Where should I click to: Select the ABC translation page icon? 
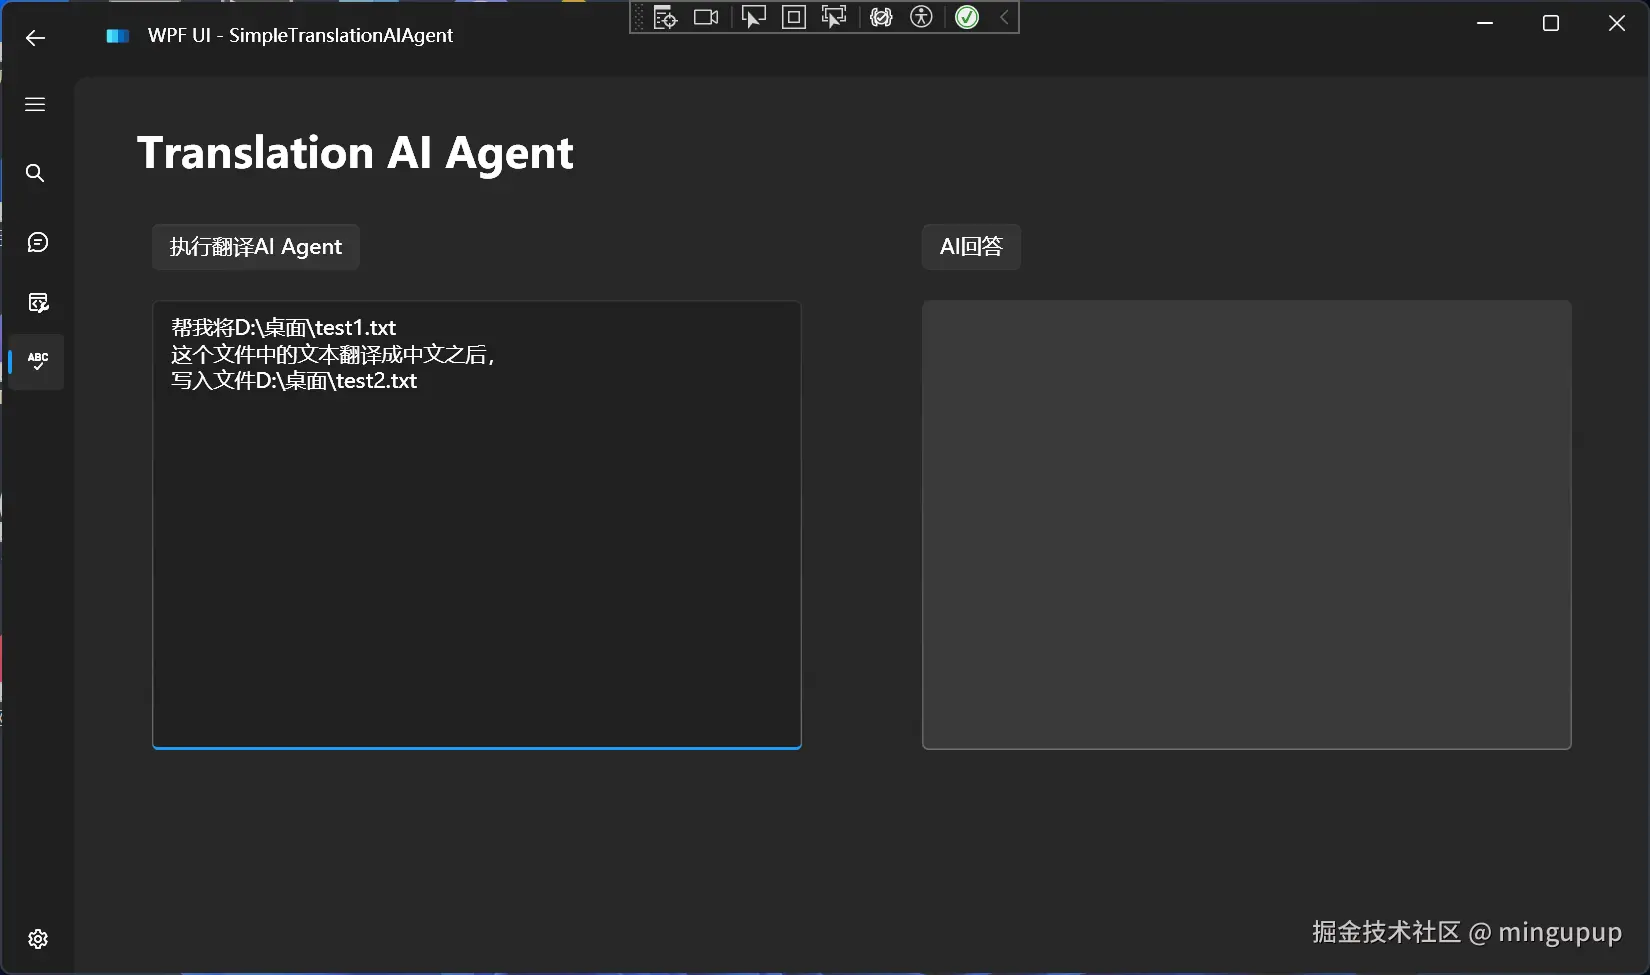(x=38, y=361)
